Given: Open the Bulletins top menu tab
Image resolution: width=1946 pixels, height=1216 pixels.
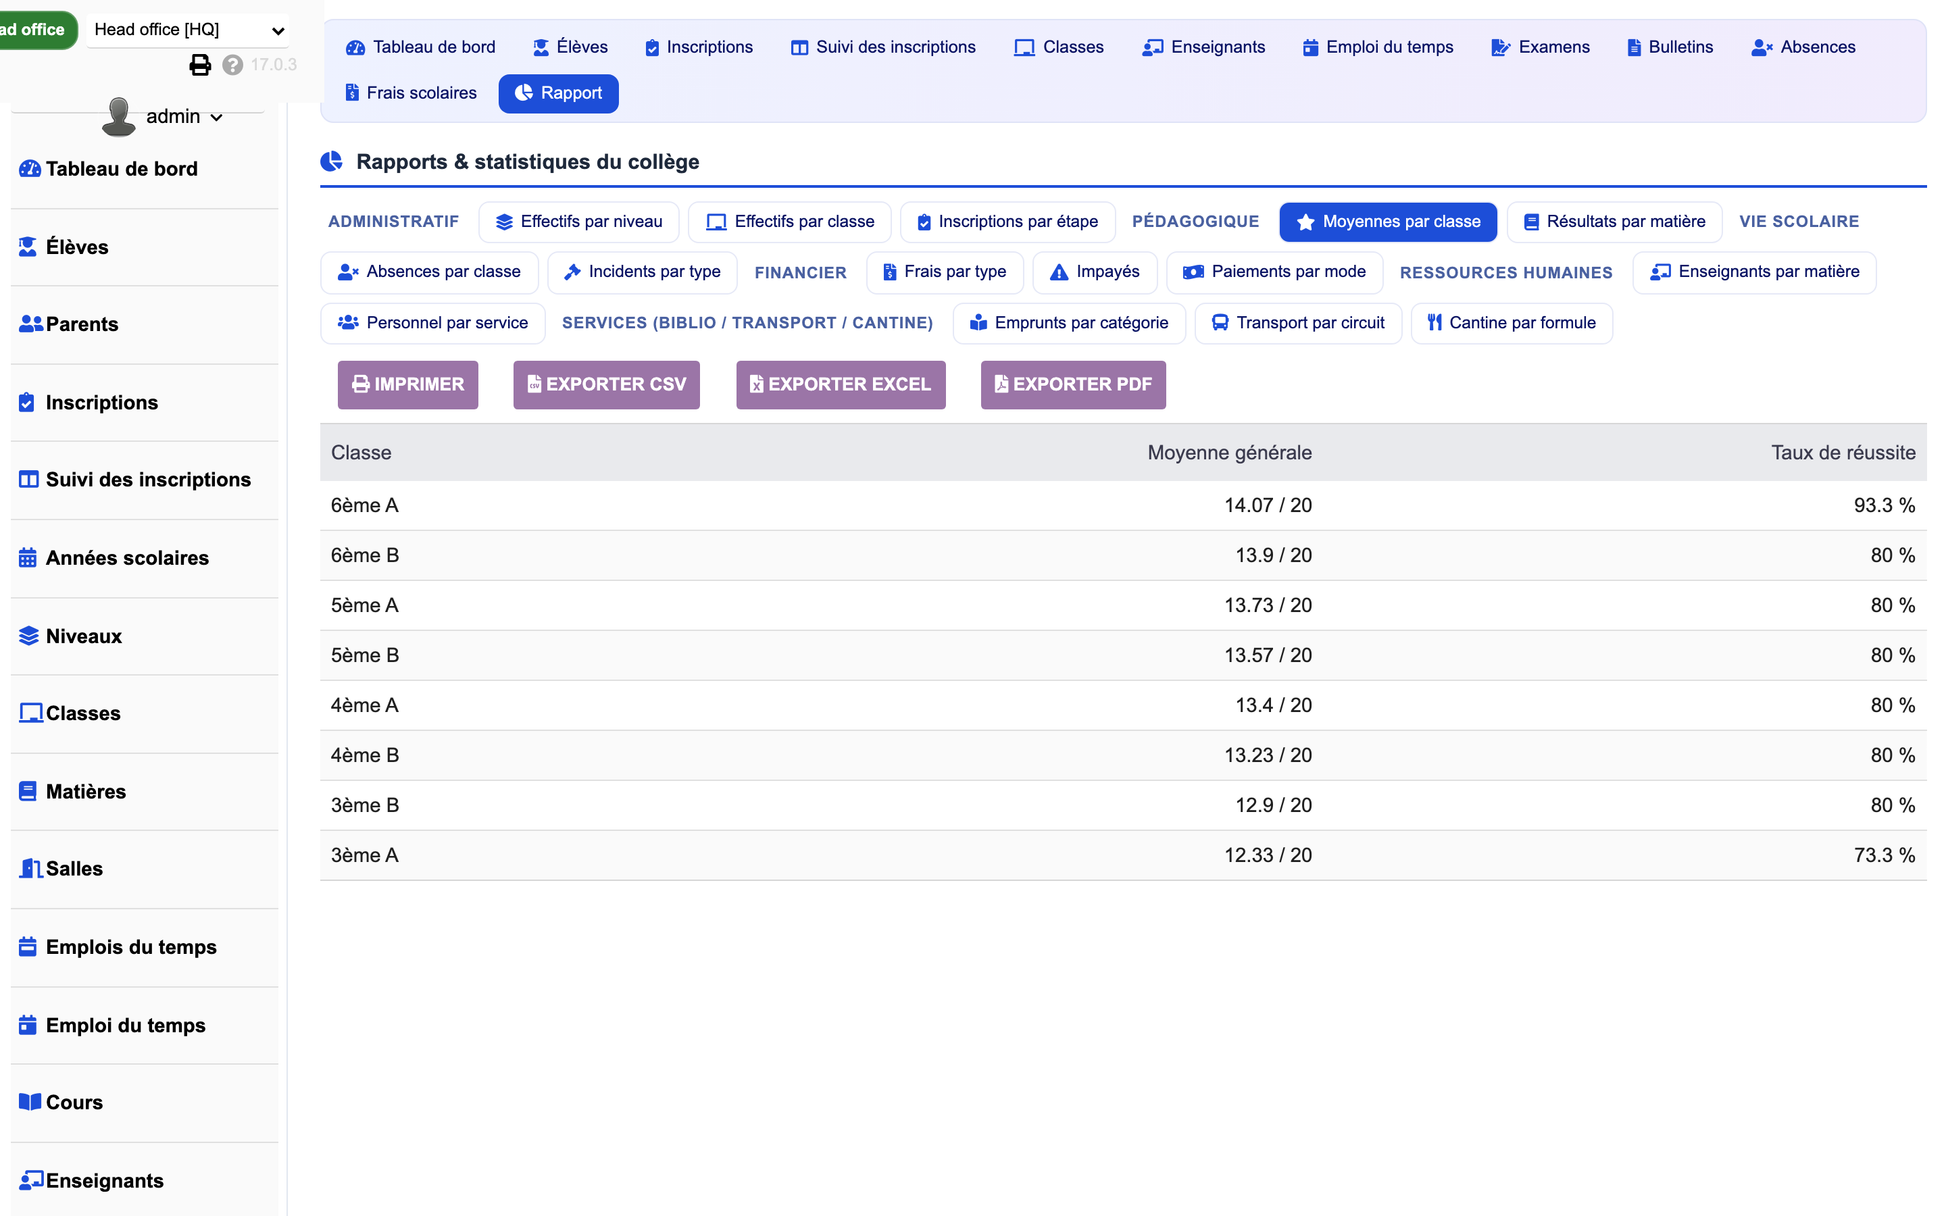Looking at the screenshot, I should [x=1670, y=47].
